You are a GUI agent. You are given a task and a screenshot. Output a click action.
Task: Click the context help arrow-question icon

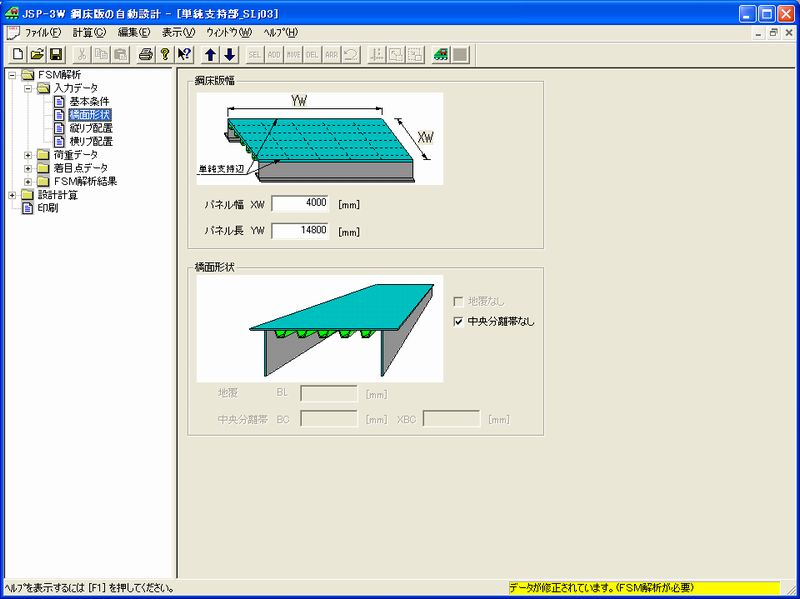pos(184,54)
